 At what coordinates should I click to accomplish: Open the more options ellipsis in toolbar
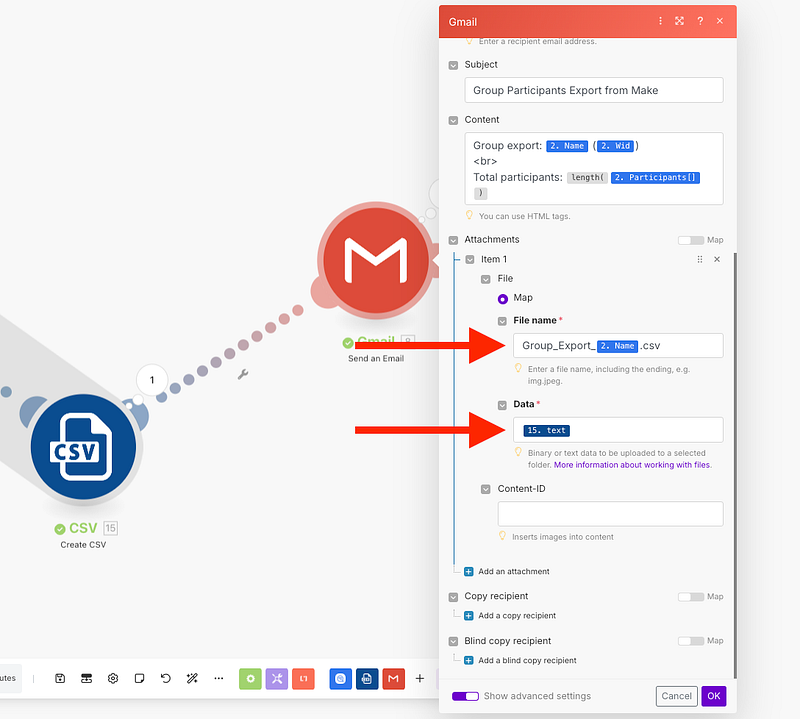click(x=218, y=678)
